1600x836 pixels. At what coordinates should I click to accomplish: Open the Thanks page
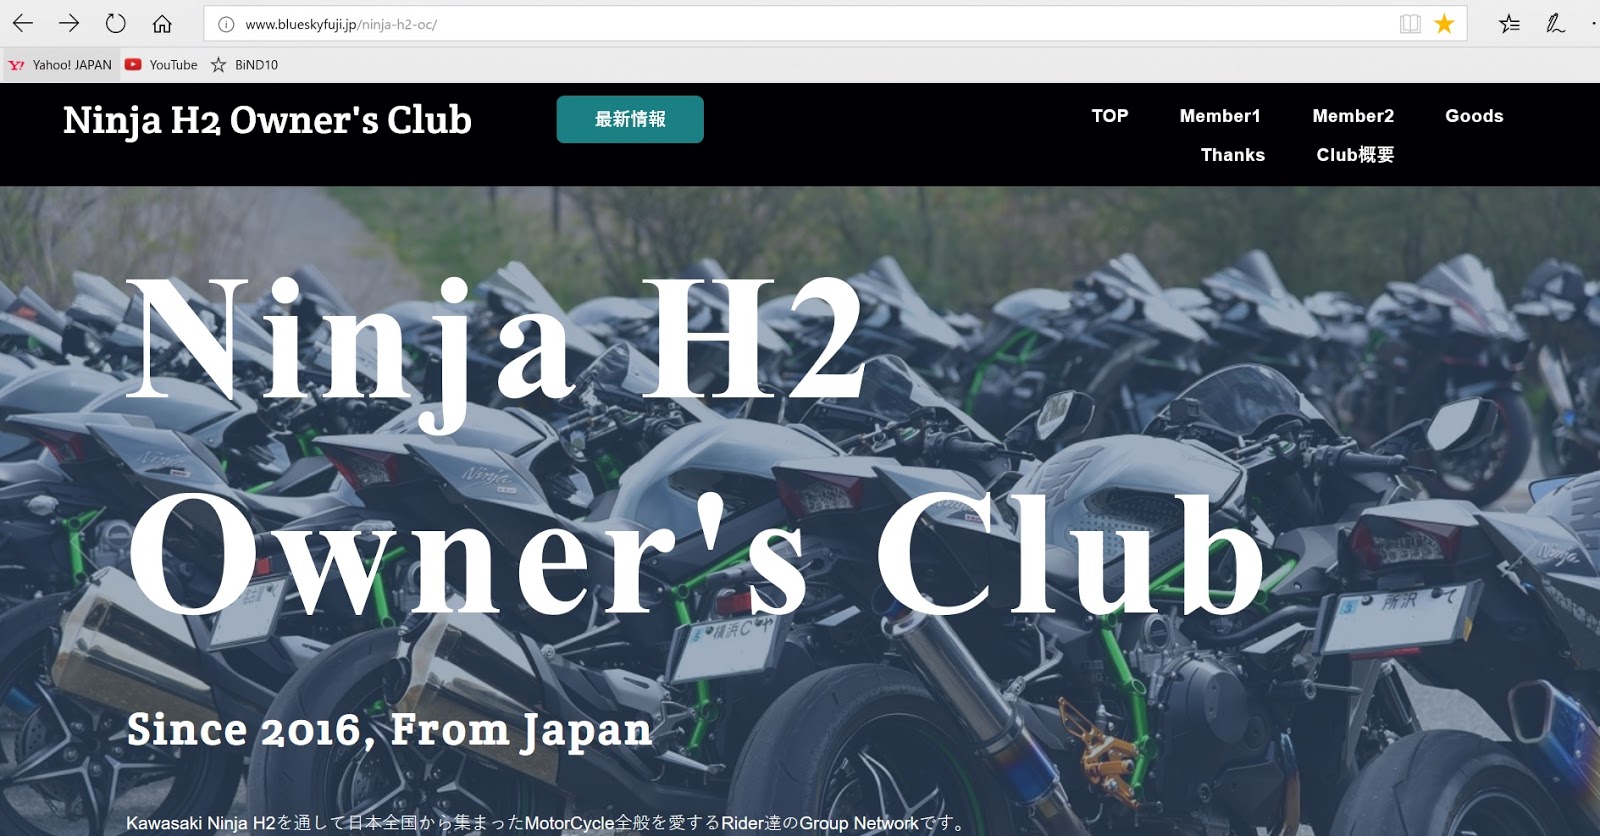[1233, 155]
